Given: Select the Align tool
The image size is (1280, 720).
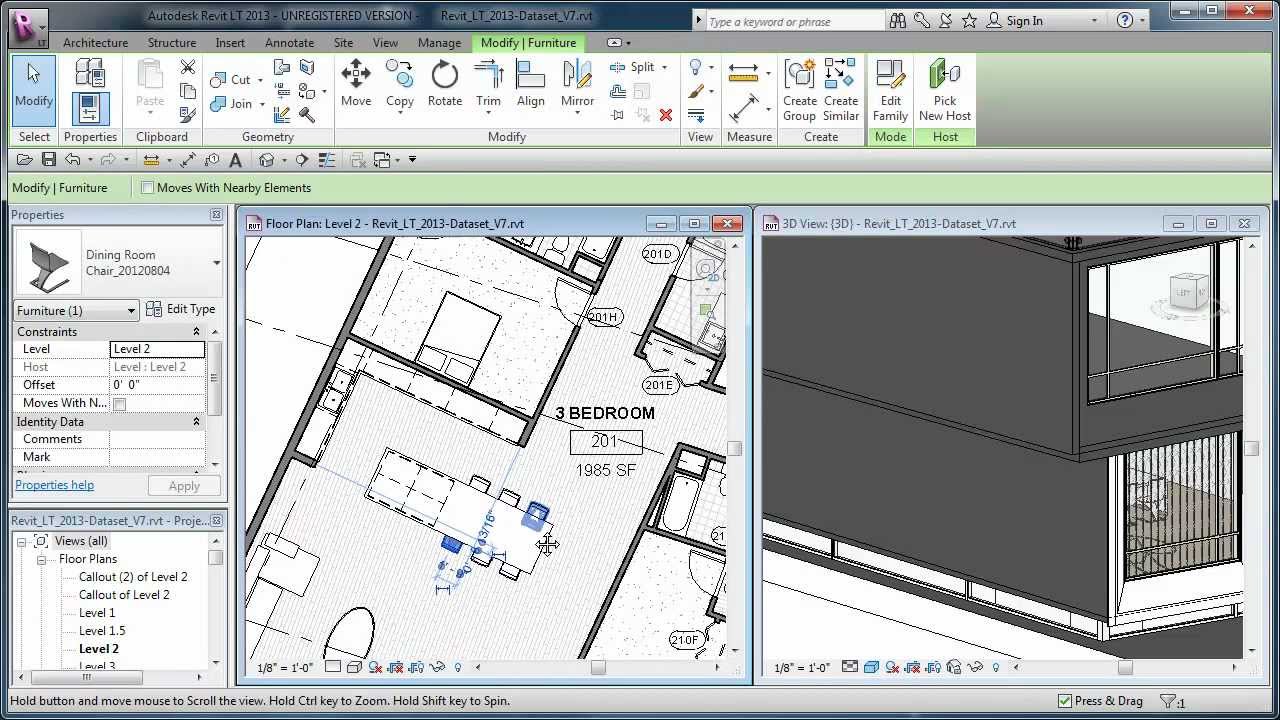Looking at the screenshot, I should click(x=531, y=88).
